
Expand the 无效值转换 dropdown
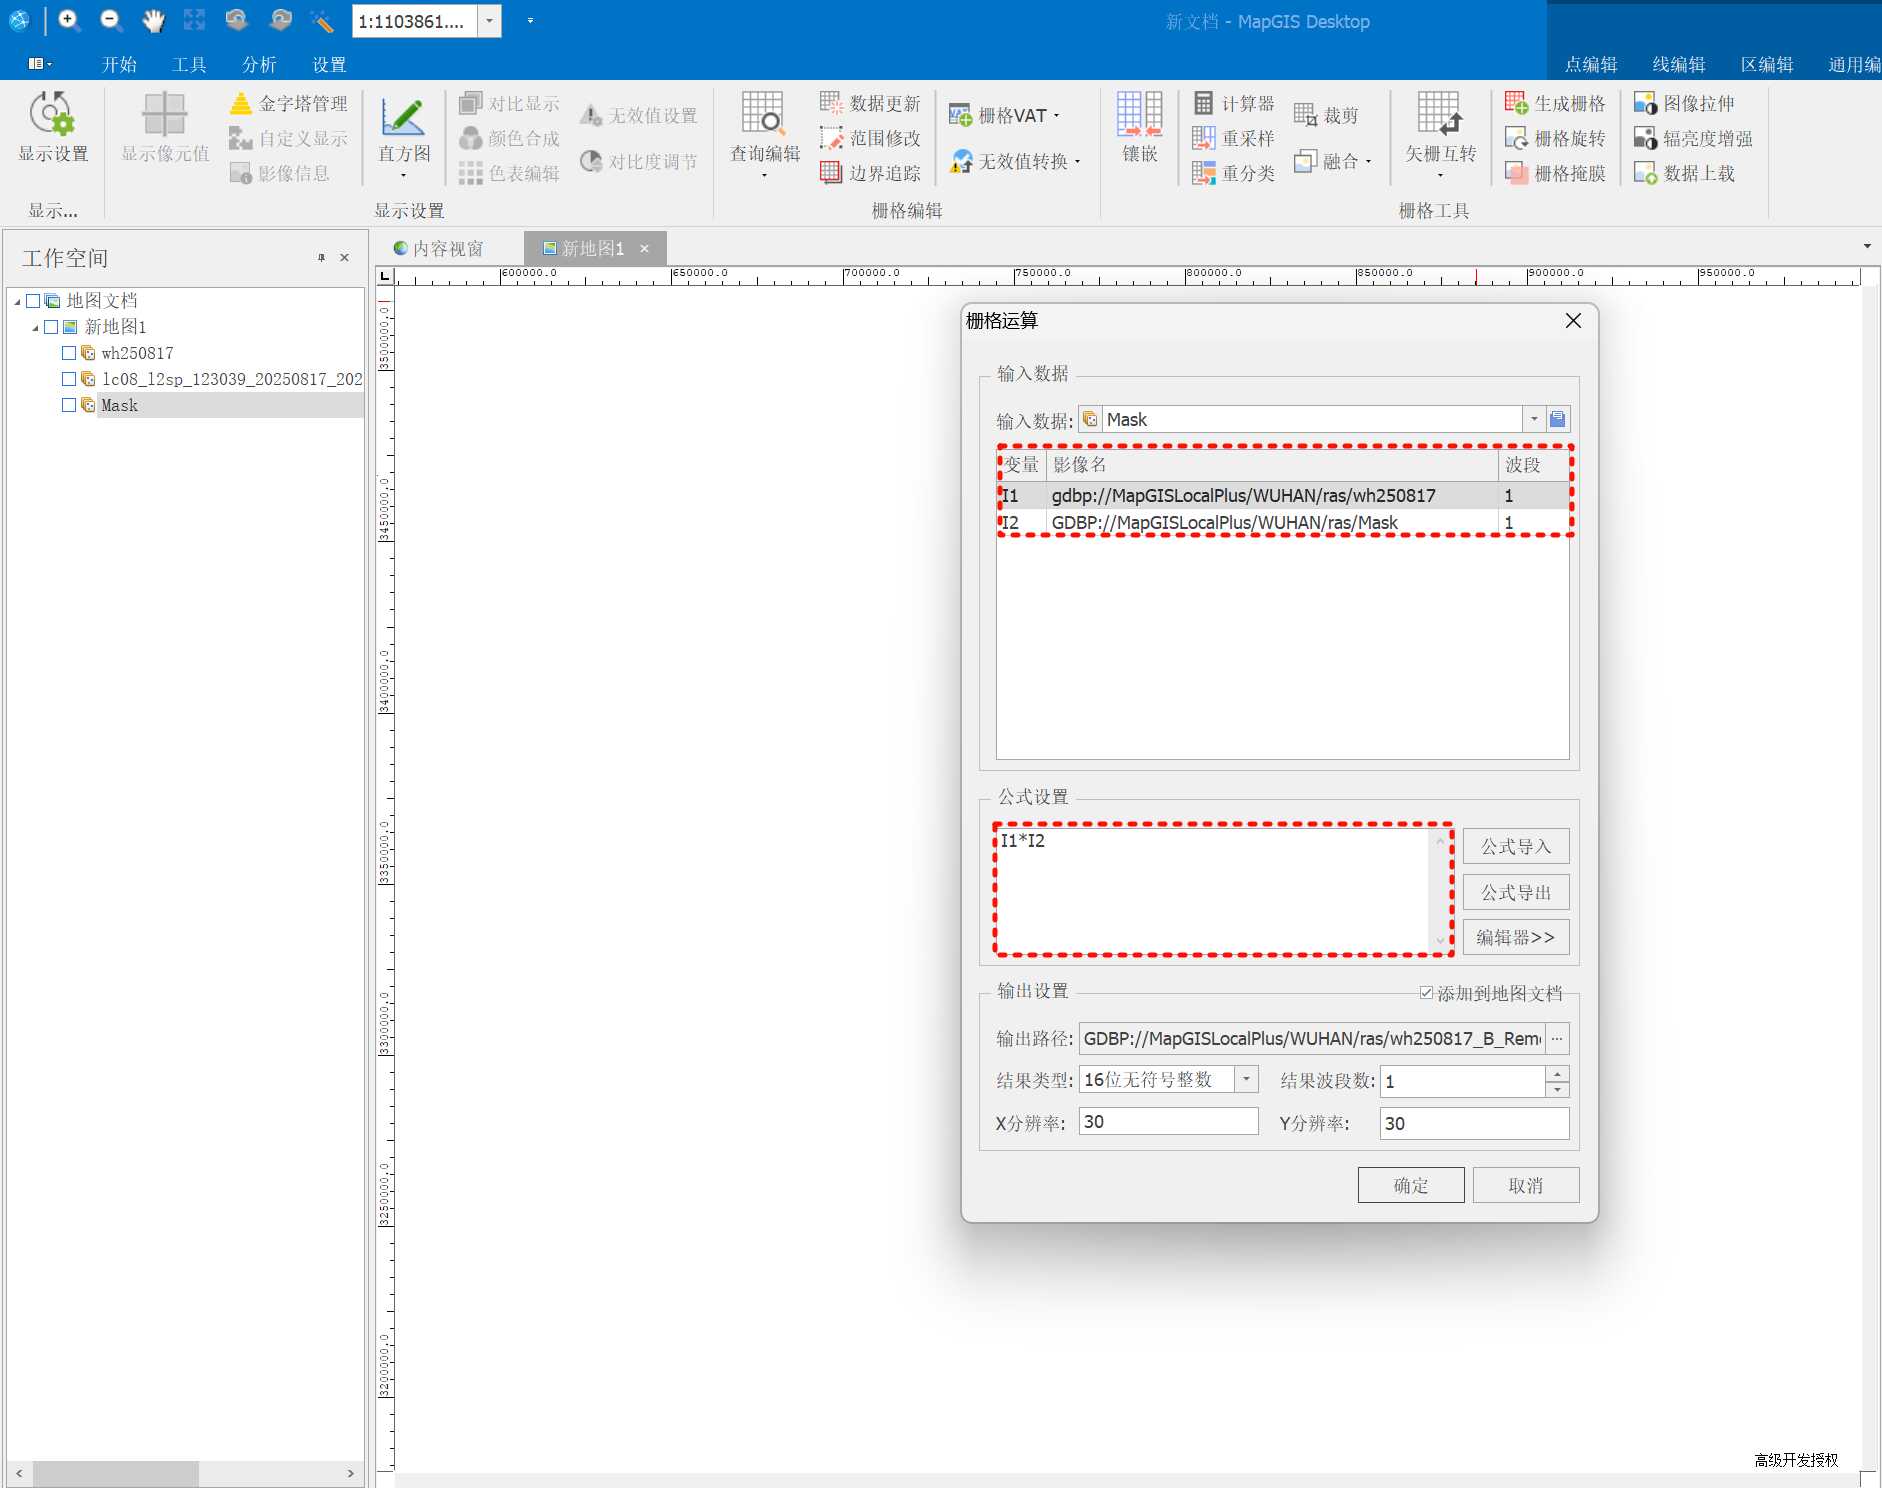(x=1078, y=161)
